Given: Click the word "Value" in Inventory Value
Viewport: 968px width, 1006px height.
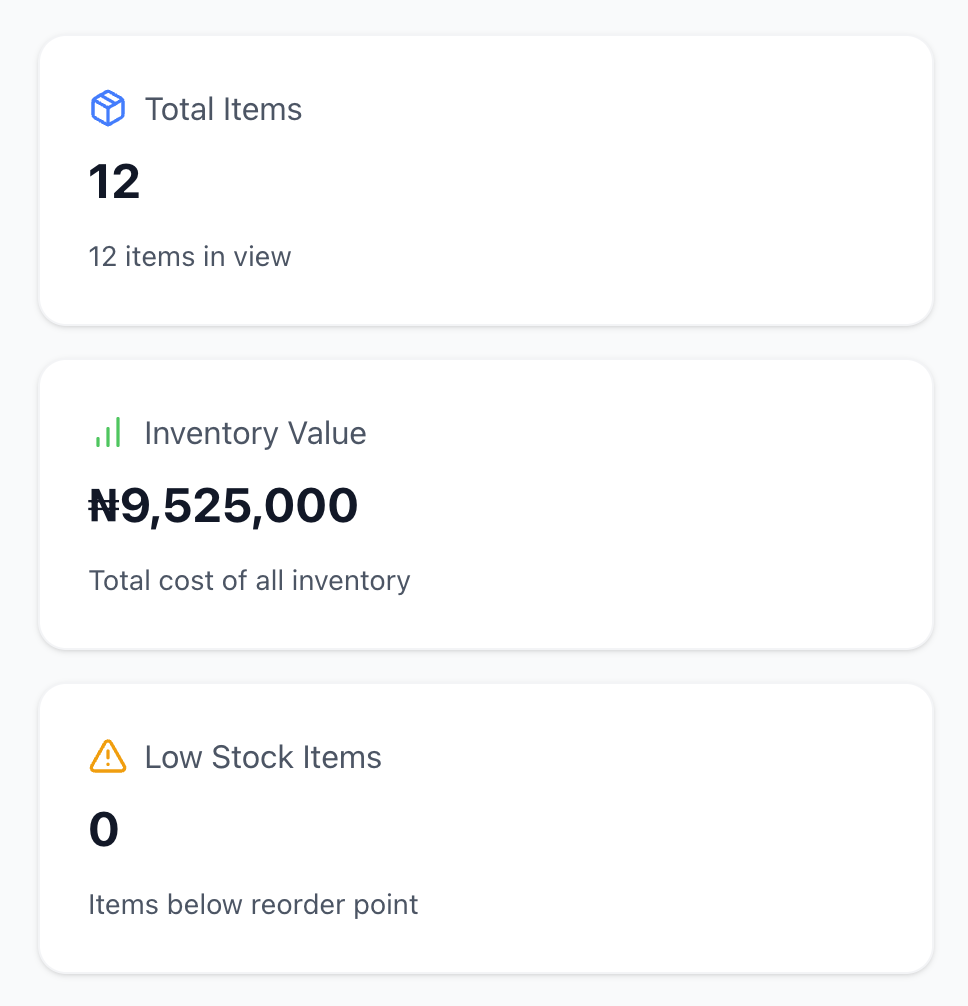Looking at the screenshot, I should click(327, 433).
